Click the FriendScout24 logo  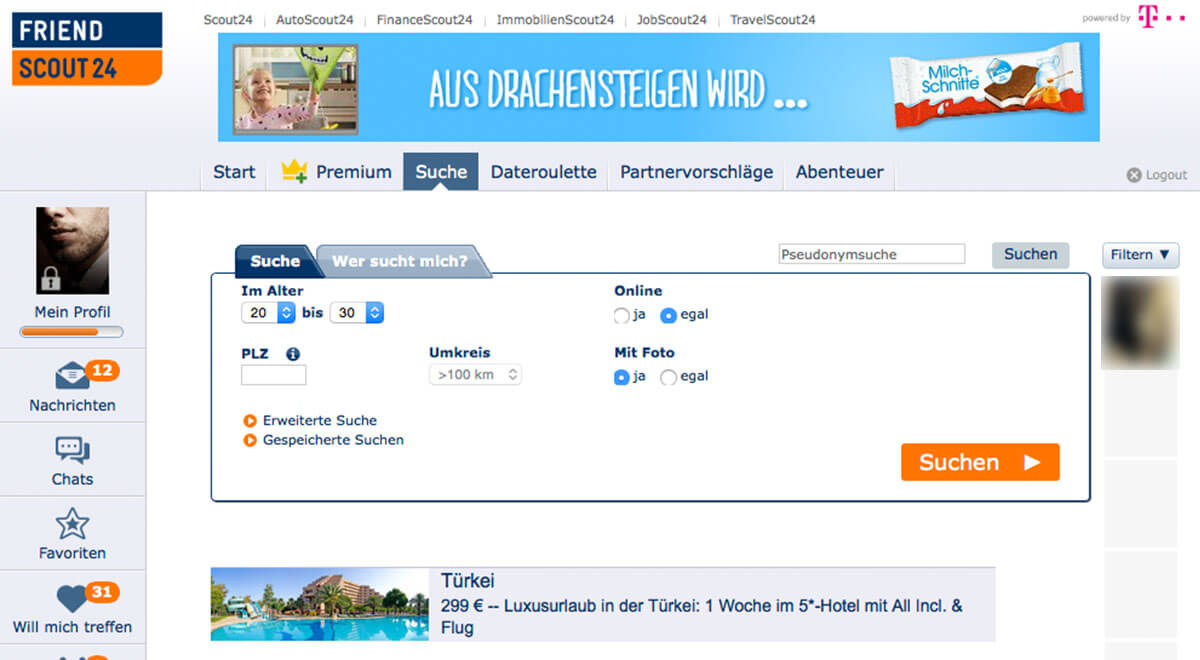tap(87, 48)
